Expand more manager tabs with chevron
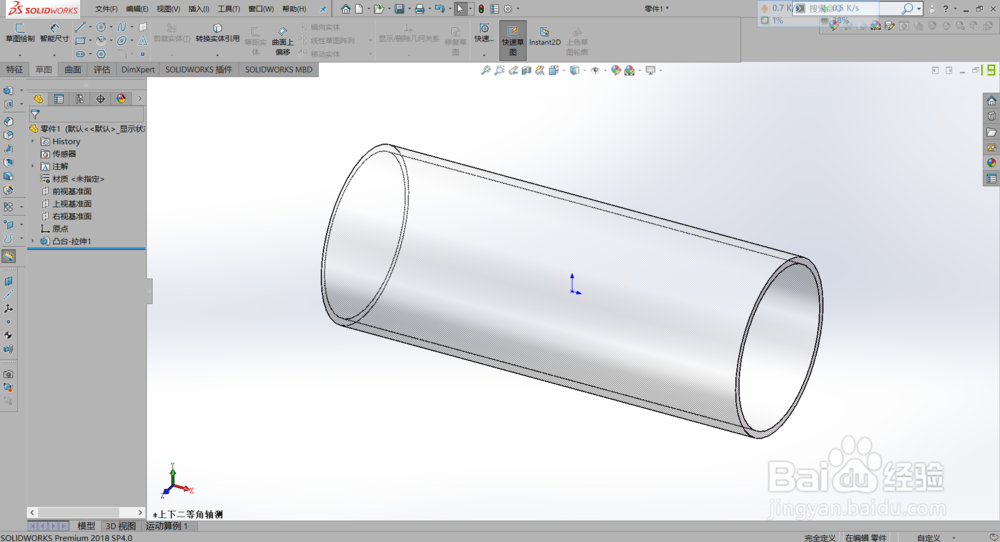The width and height of the screenshot is (1000, 542). (140, 99)
